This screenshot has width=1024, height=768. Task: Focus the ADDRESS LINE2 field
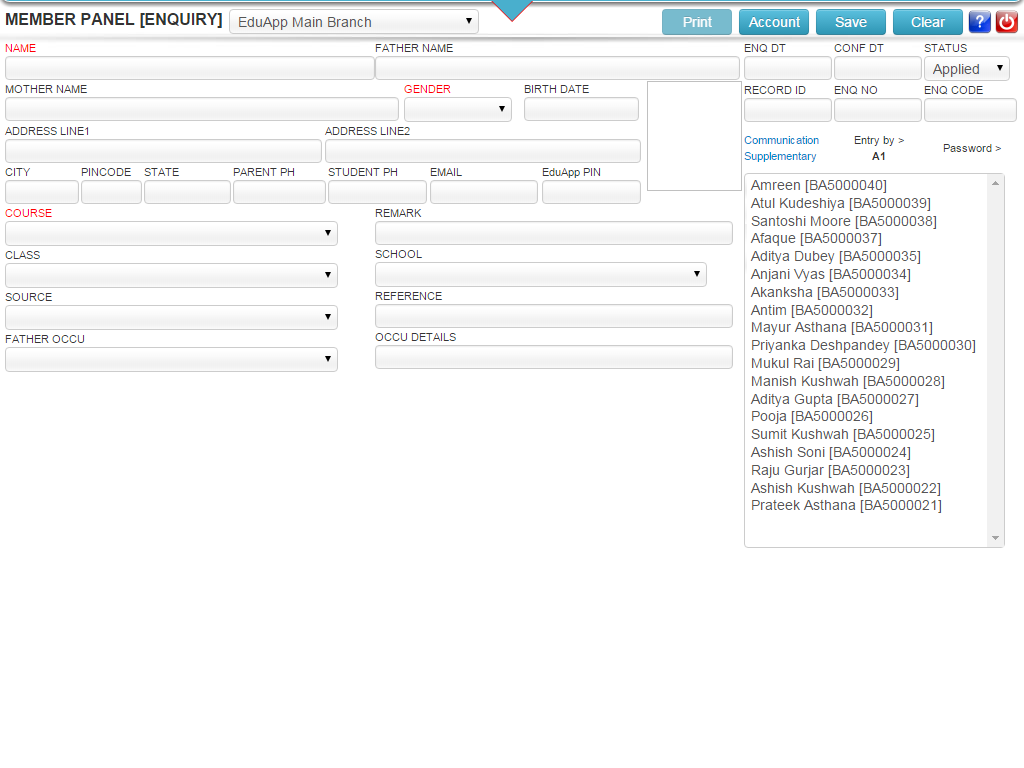pos(483,151)
